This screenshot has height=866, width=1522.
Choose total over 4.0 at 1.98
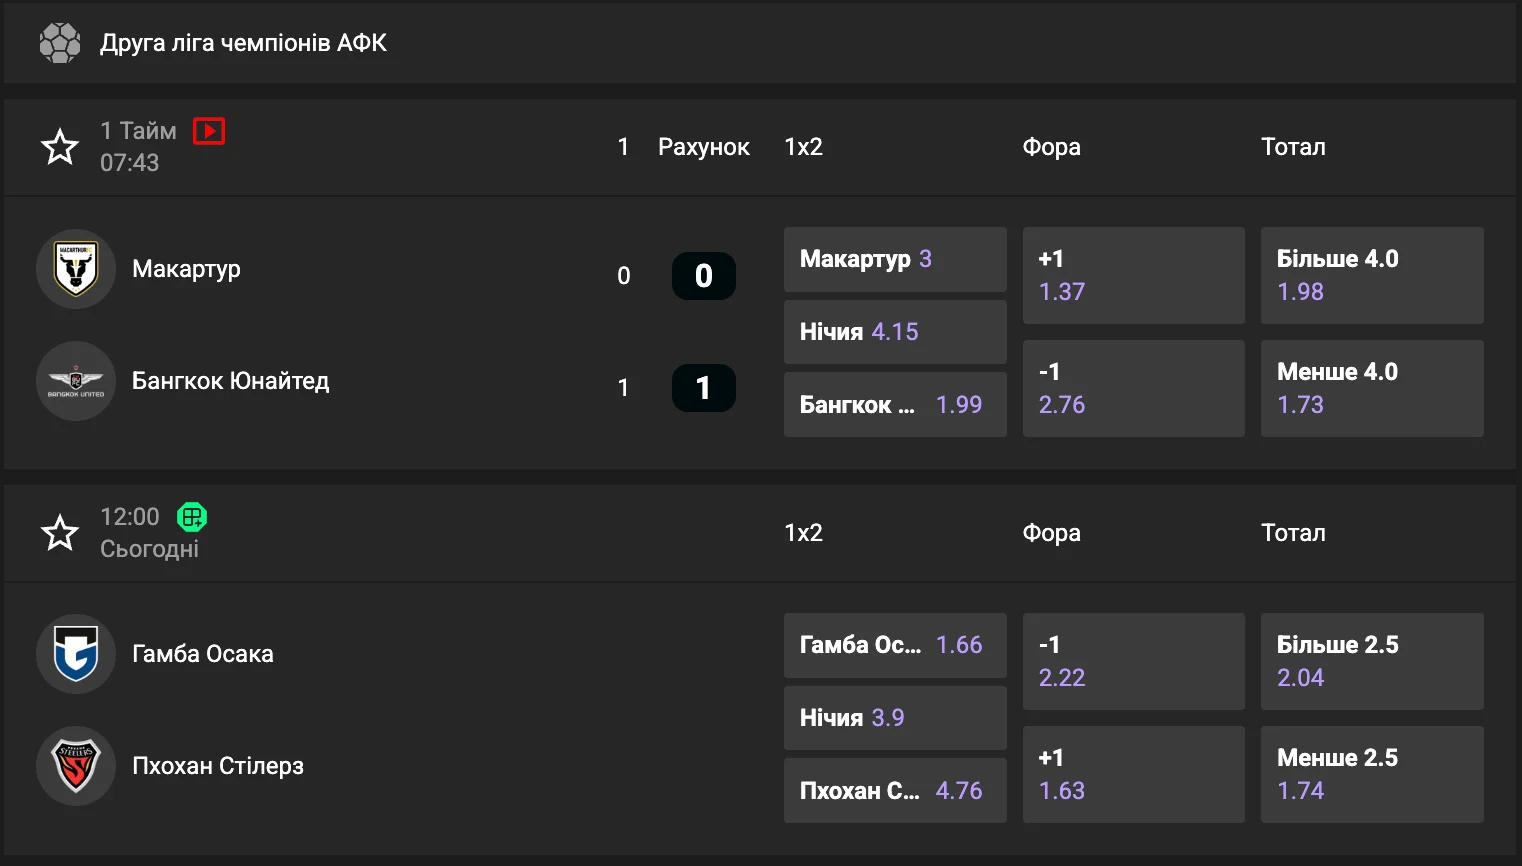pos(1371,275)
